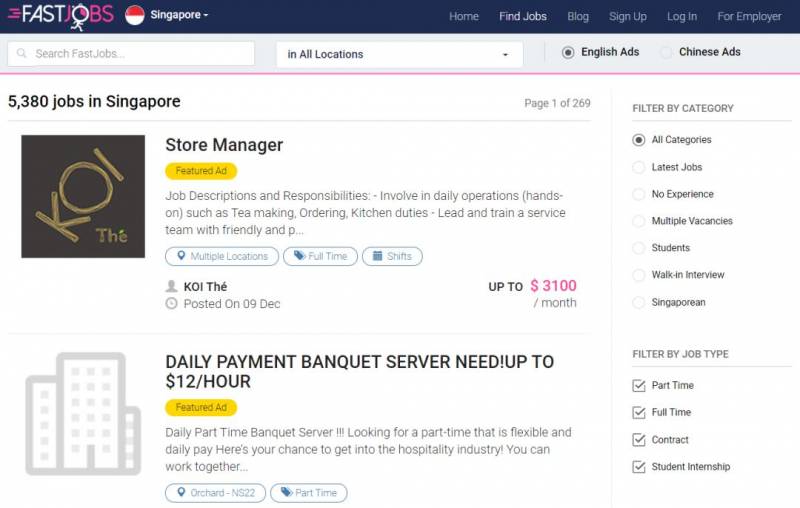Open the For Employer menu item
This screenshot has height=508, width=800.
pos(749,16)
